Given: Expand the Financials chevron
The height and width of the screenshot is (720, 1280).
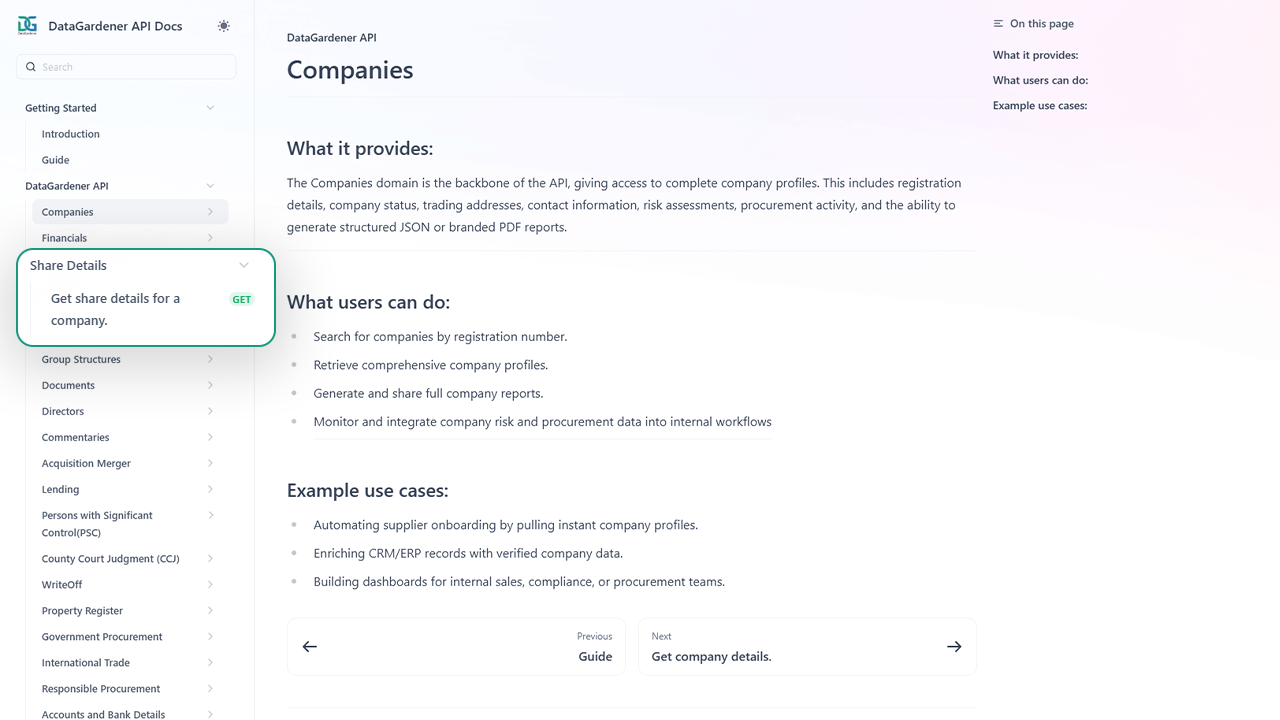Looking at the screenshot, I should (x=210, y=238).
